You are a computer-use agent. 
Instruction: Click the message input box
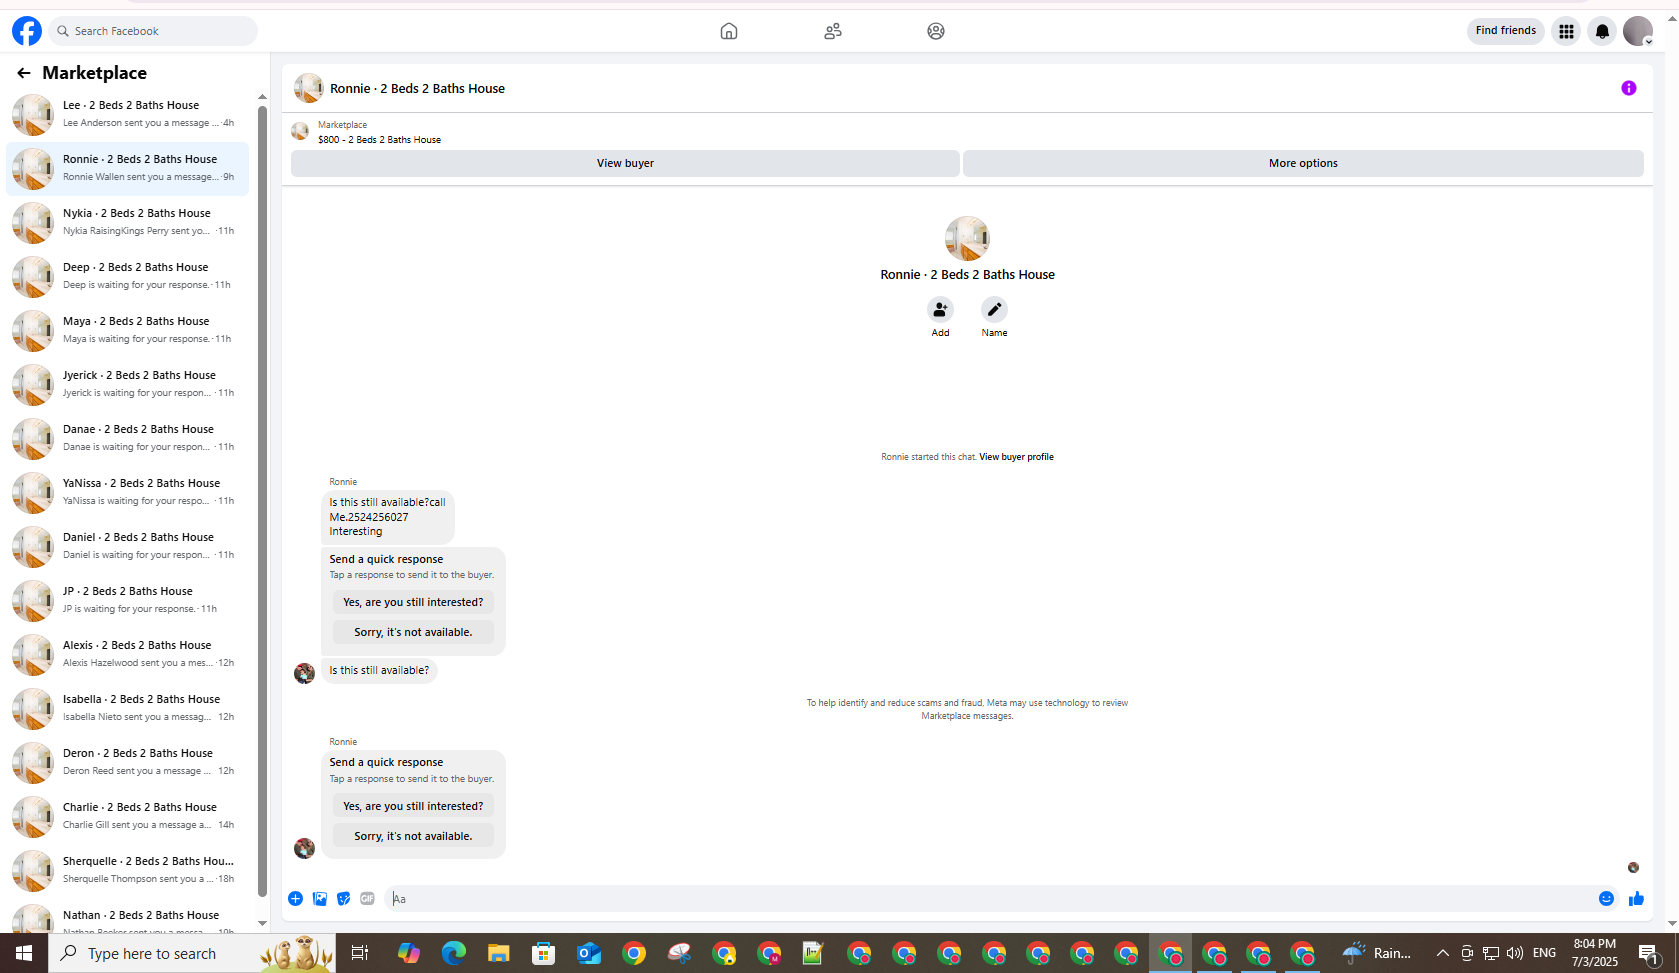(x=990, y=899)
